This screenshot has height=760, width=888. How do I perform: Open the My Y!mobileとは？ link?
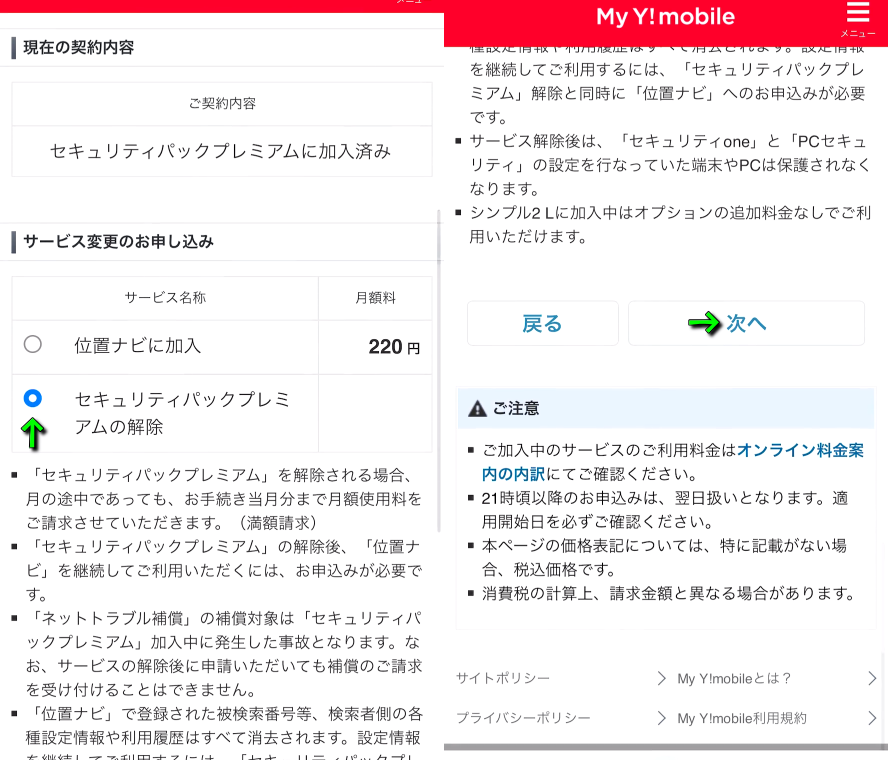pyautogui.click(x=734, y=678)
